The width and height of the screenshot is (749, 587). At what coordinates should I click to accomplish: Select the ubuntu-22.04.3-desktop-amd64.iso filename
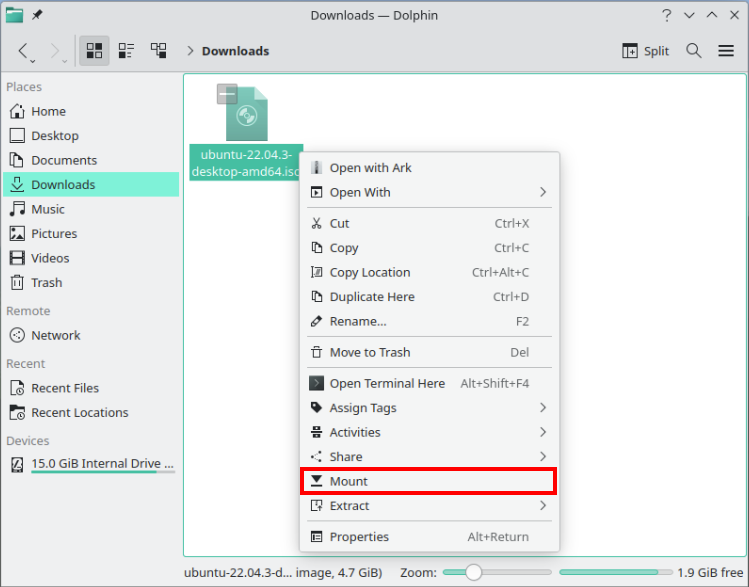246,163
